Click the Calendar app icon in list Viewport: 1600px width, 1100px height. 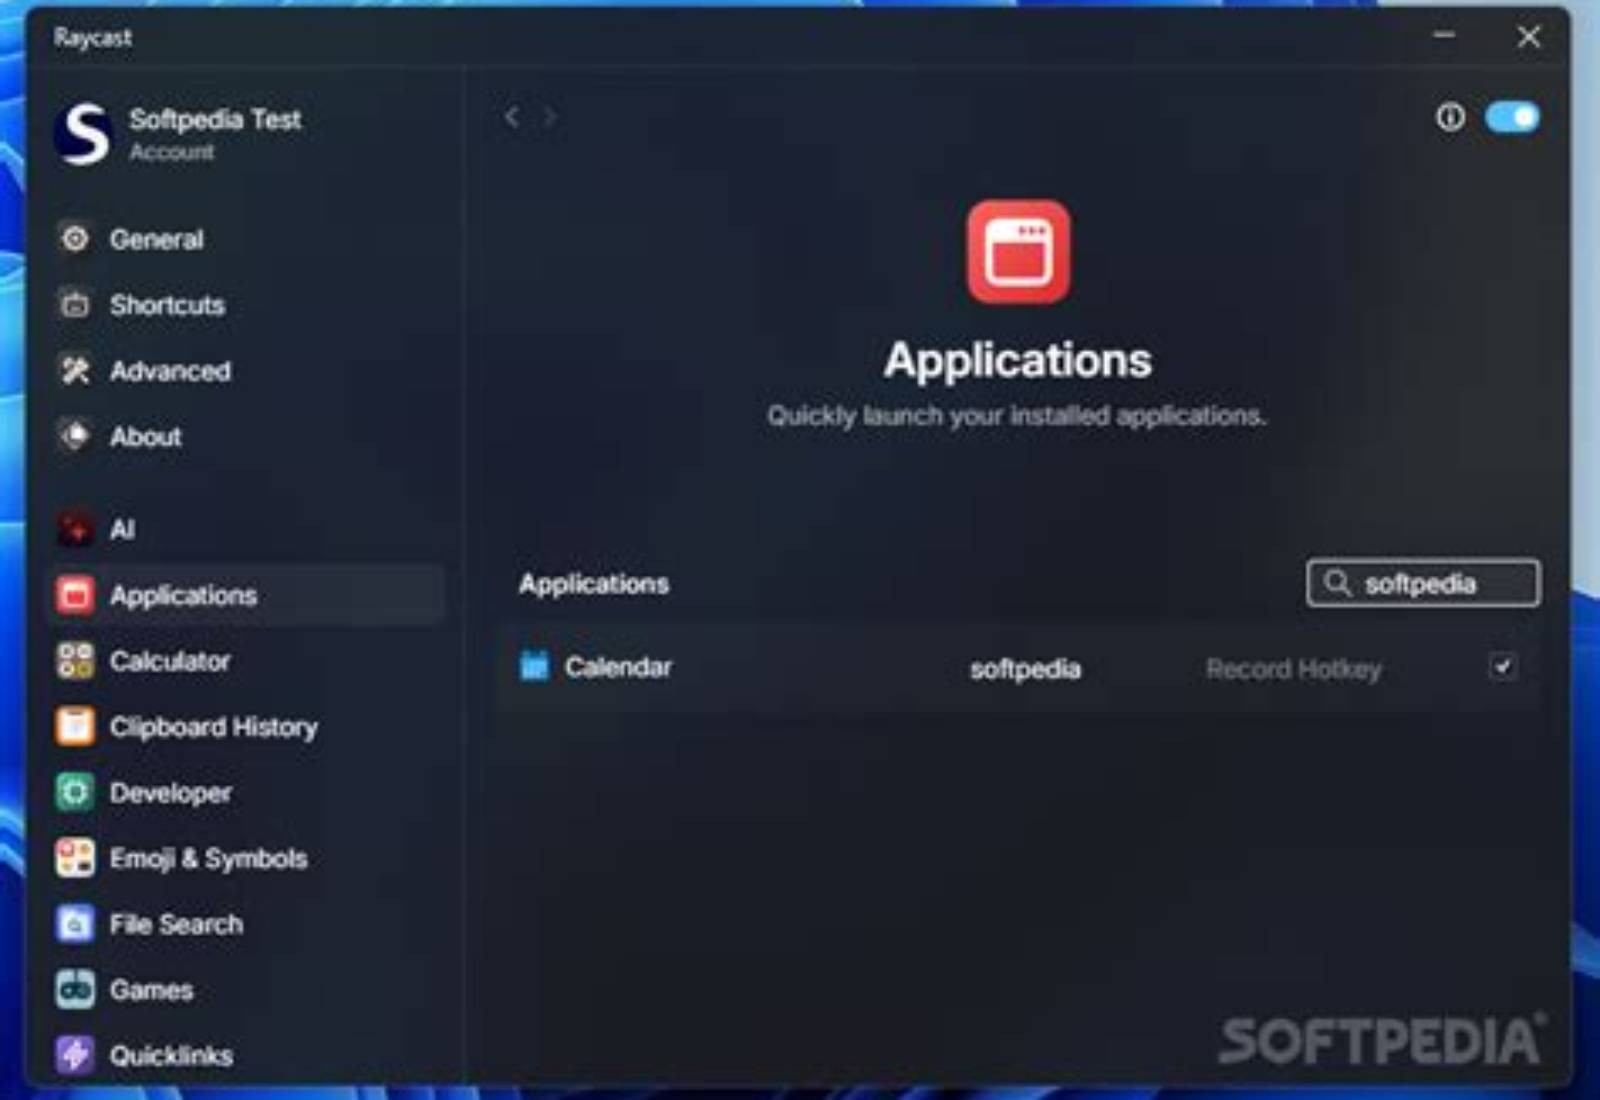(x=535, y=666)
